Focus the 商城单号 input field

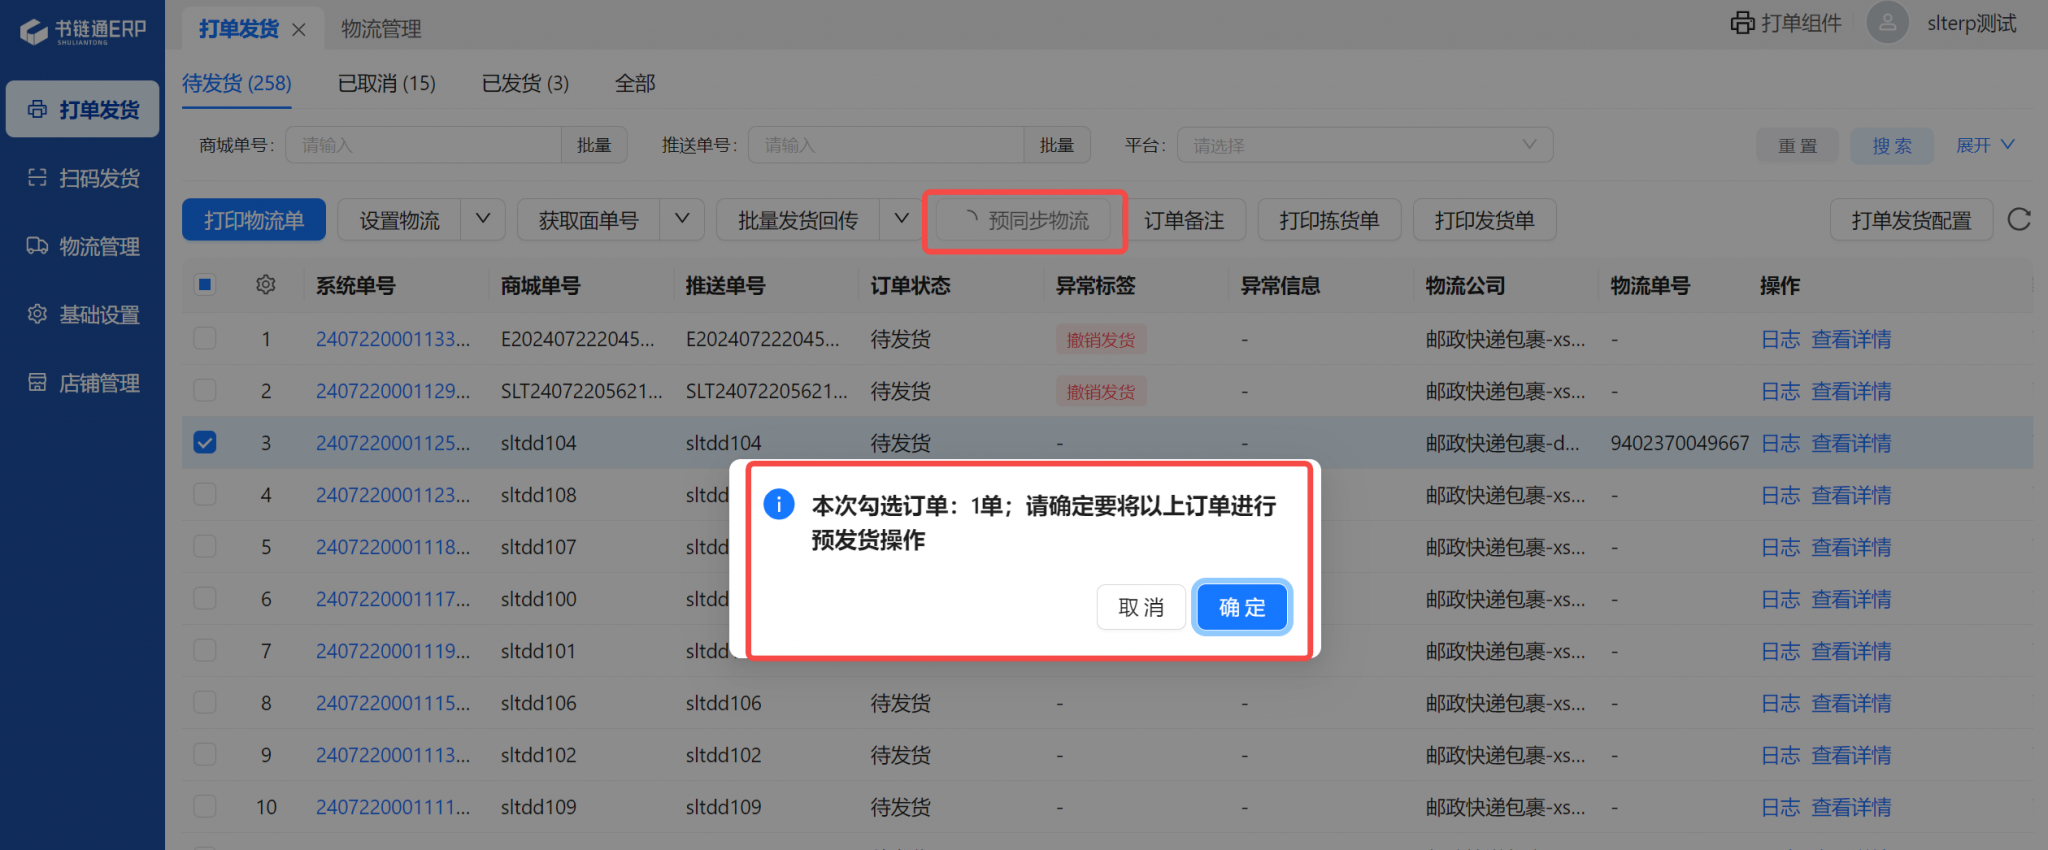[423, 145]
